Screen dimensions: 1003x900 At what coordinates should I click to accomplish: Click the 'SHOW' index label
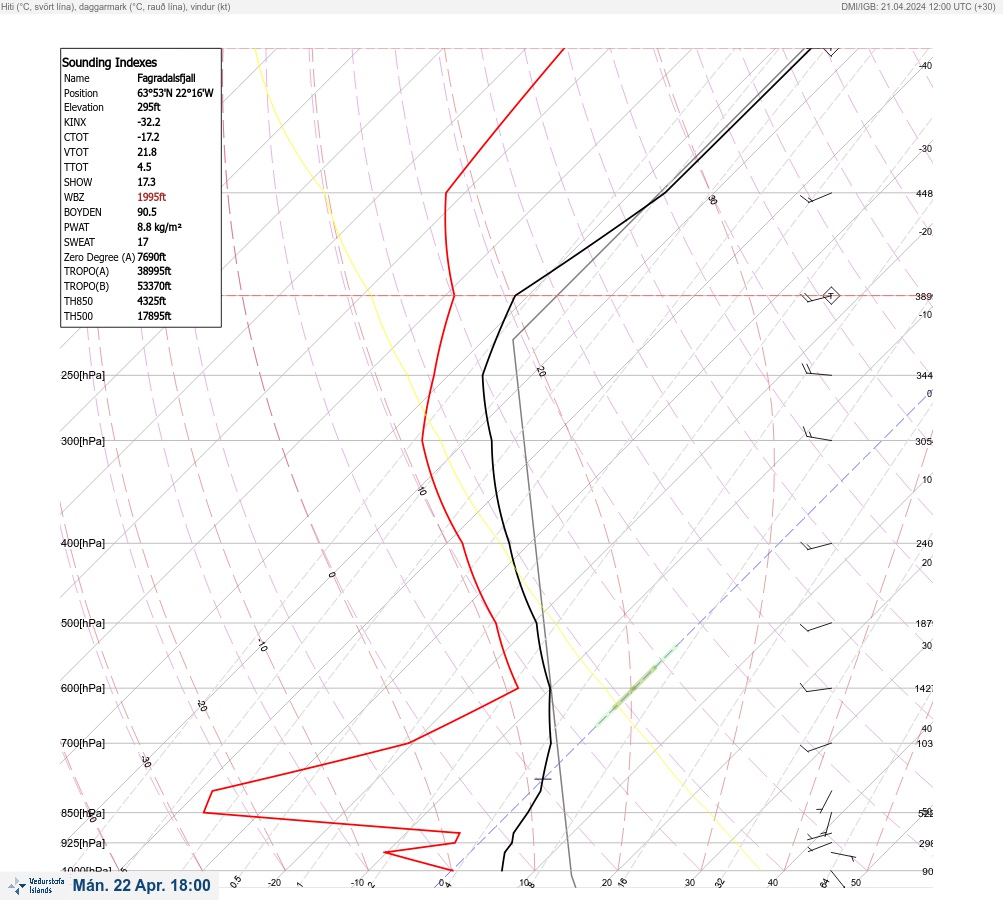pos(78,182)
